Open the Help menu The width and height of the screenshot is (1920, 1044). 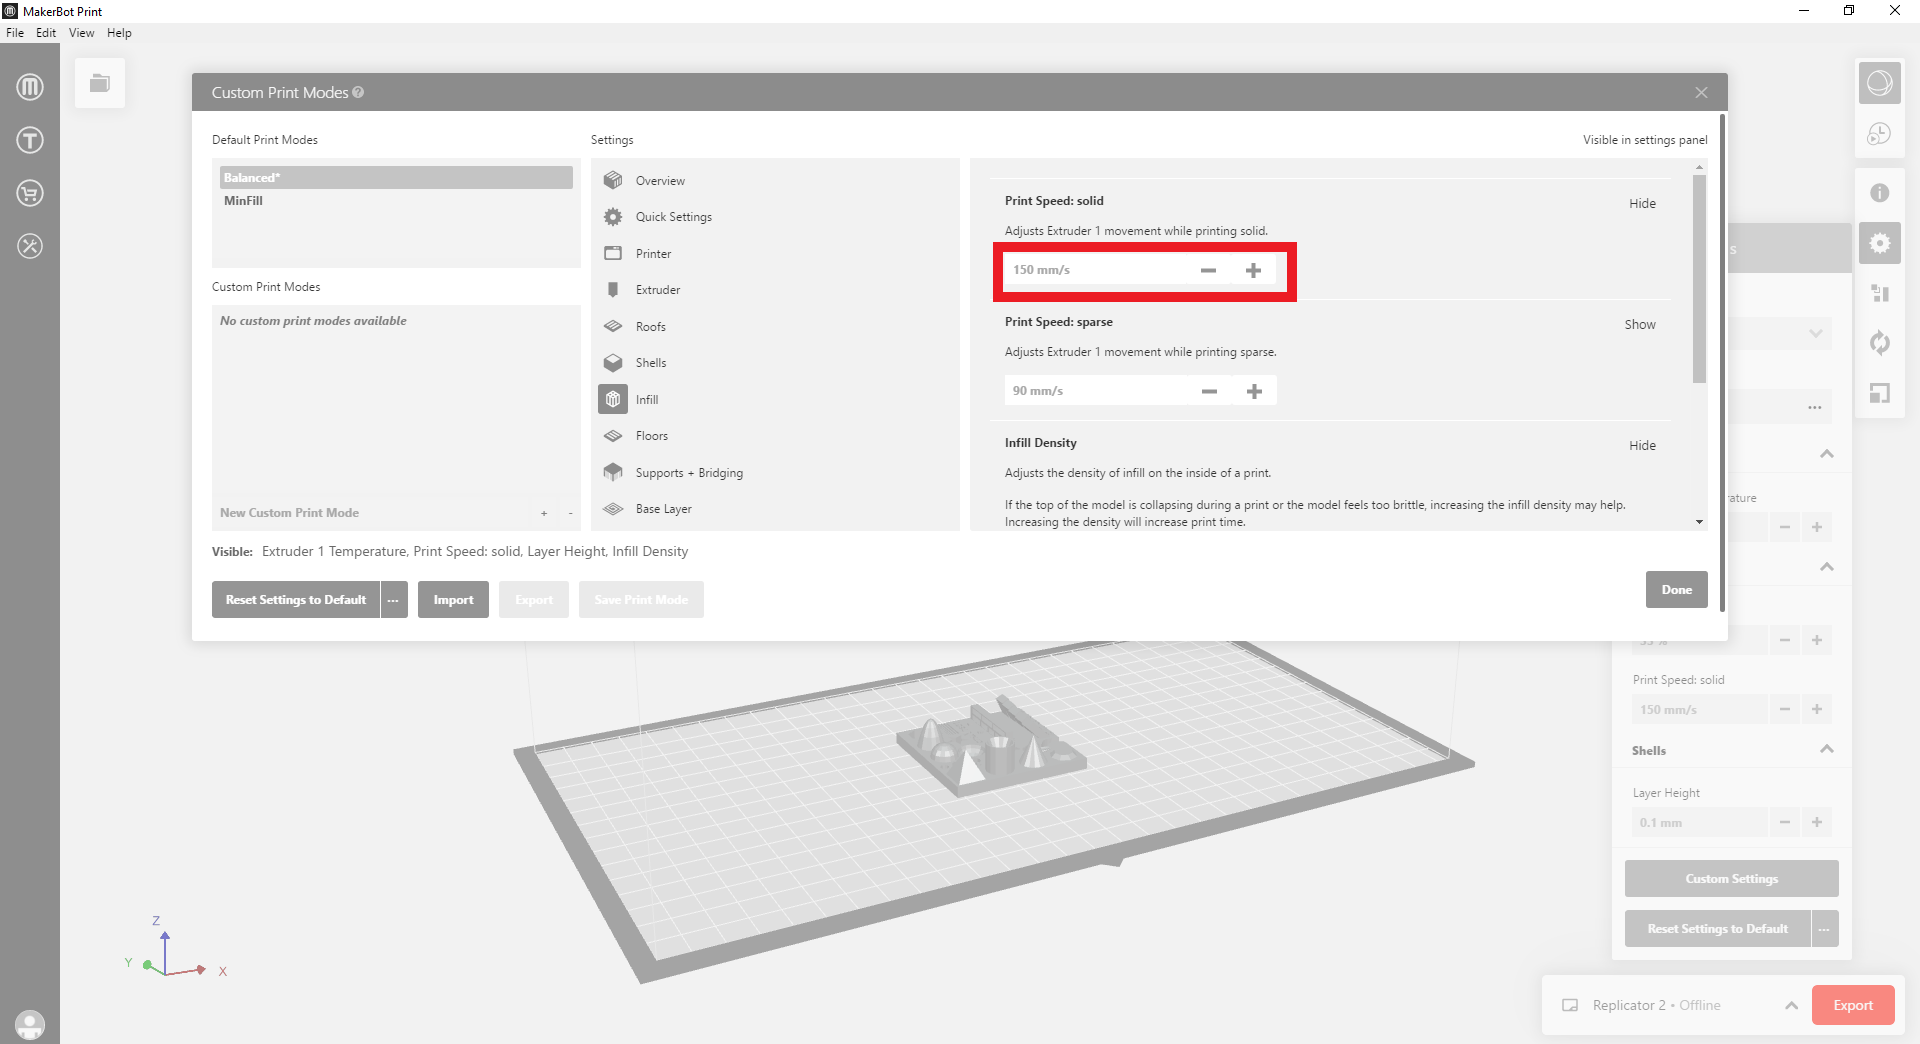pyautogui.click(x=119, y=33)
